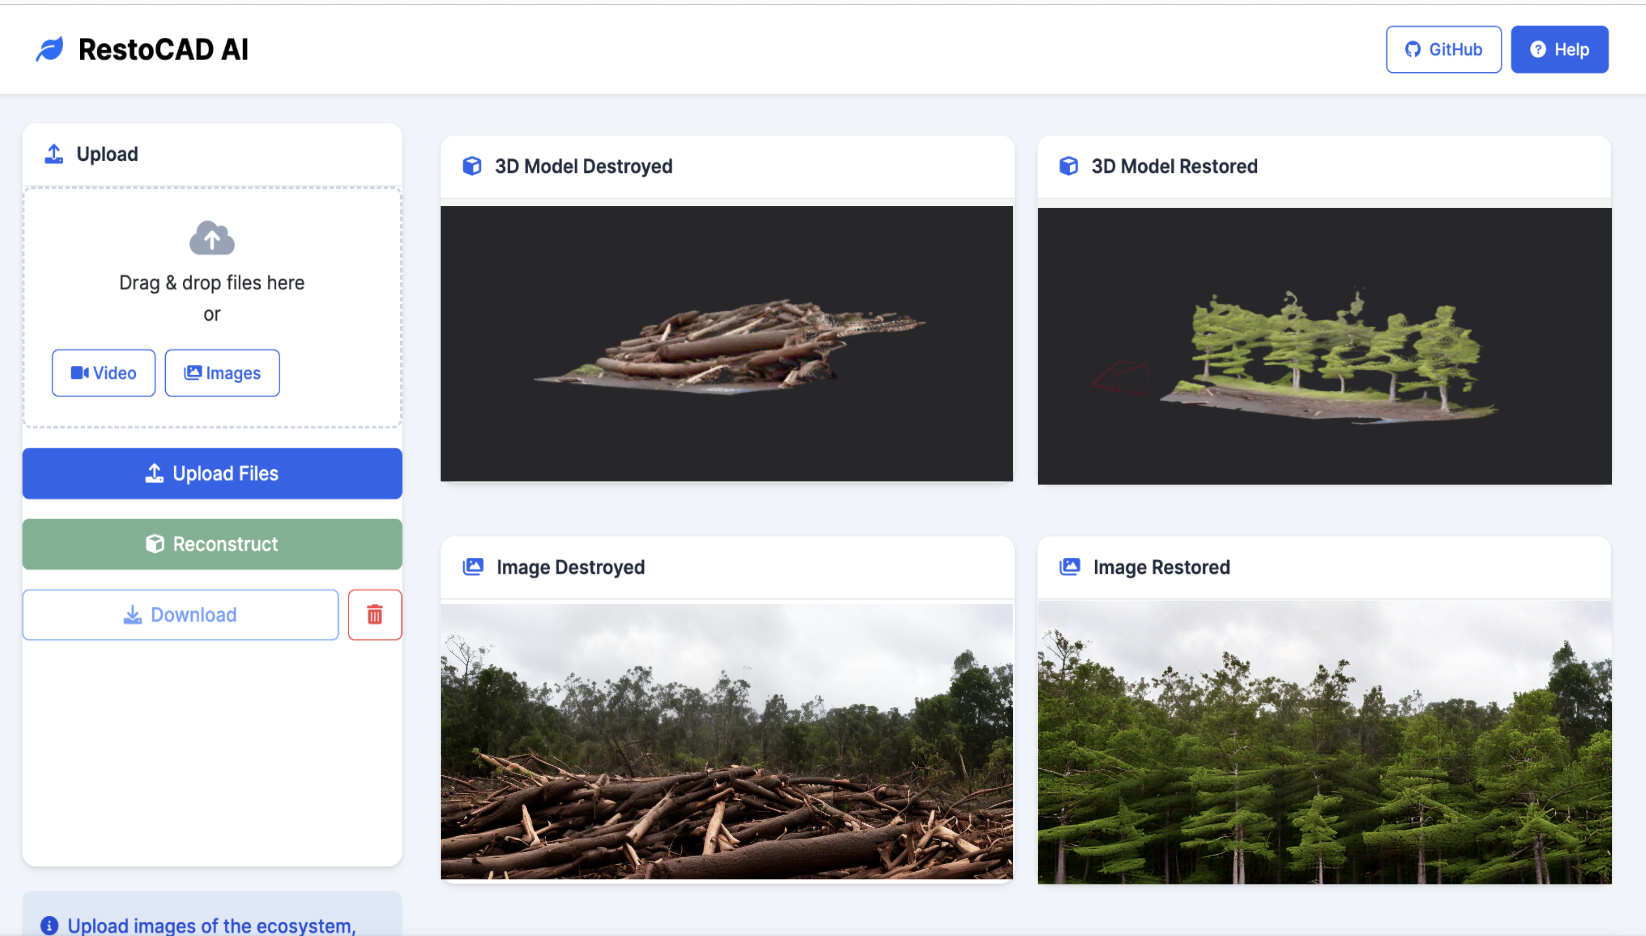
Task: Choose Images file upload option
Action: (x=222, y=373)
